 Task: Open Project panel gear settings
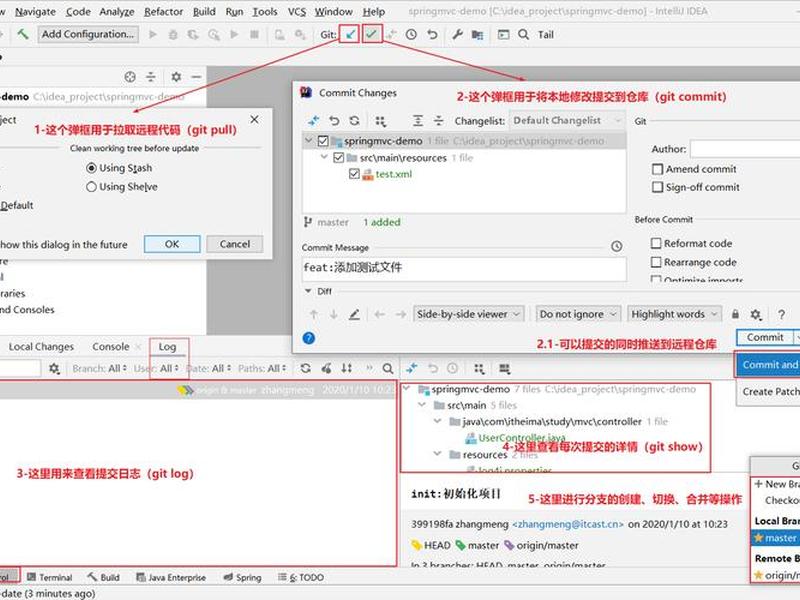click(176, 77)
